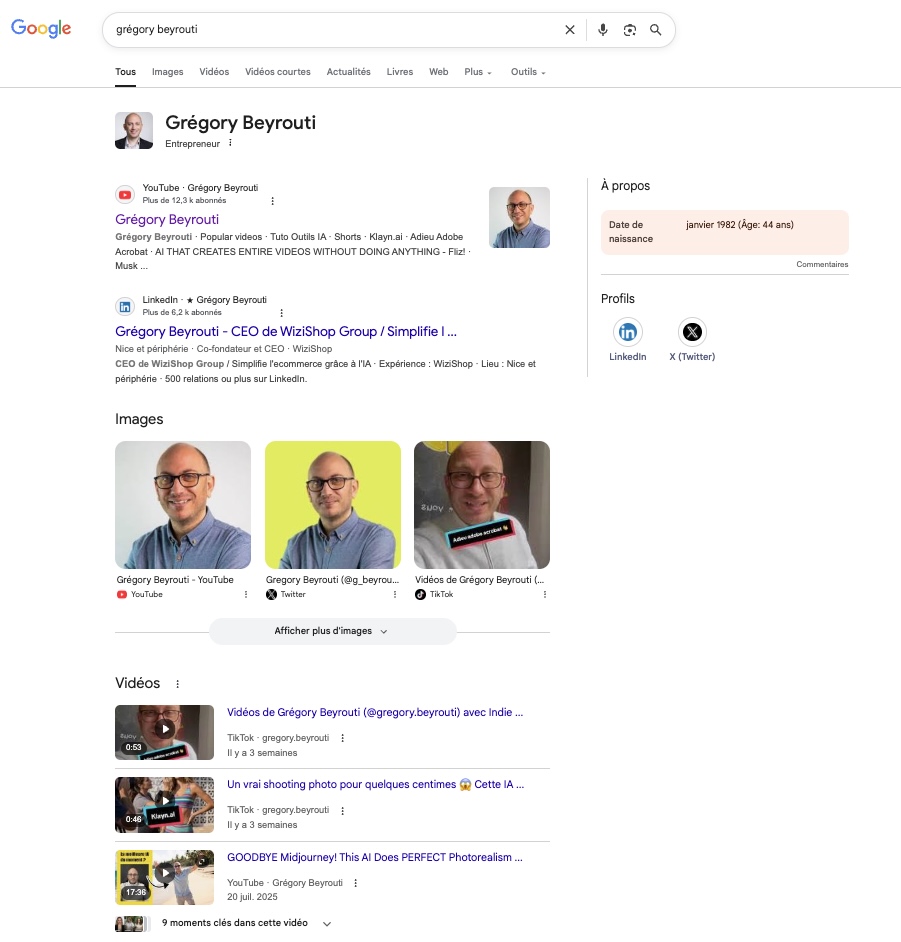
Task: Click 'Grégory Beyrouti (@g_beyrou...' image caption
Action: [332, 580]
